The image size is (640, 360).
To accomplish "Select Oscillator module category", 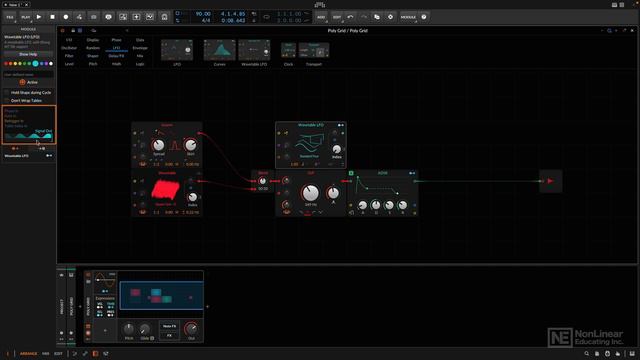I will pyautogui.click(x=69, y=48).
